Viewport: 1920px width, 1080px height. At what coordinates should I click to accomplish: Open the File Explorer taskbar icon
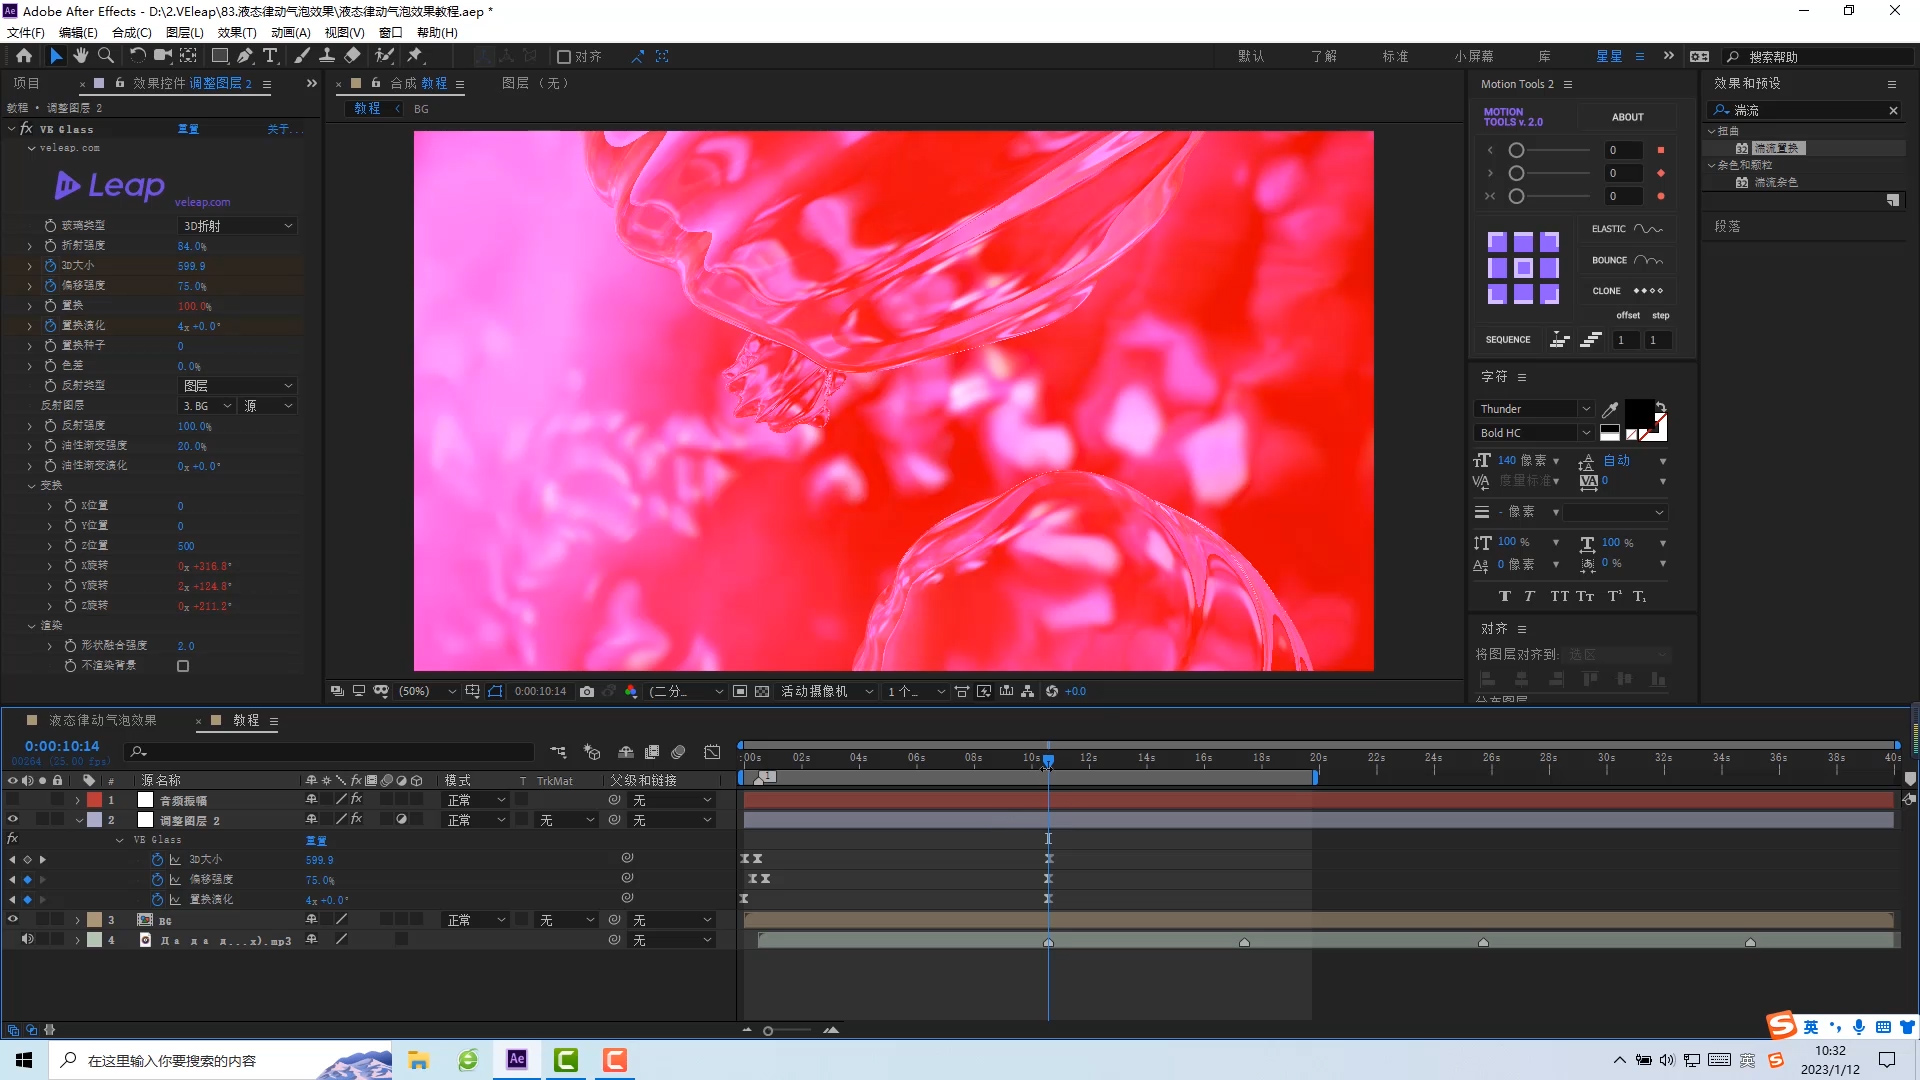pyautogui.click(x=419, y=1060)
